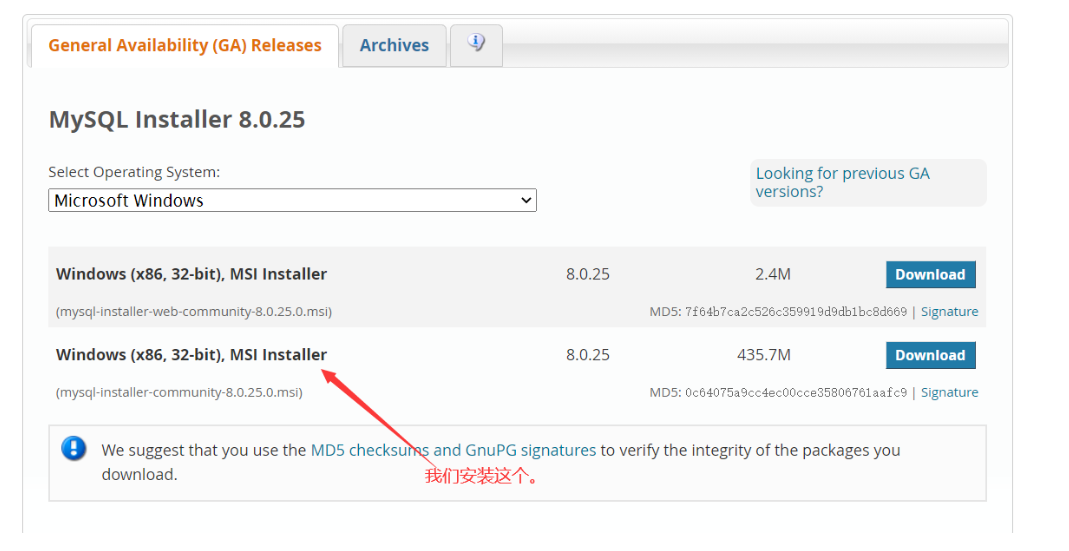Click the (mysql-installer-web-community-8.0.25.0.msi) filename
The width and height of the screenshot is (1069, 551).
[x=194, y=312]
